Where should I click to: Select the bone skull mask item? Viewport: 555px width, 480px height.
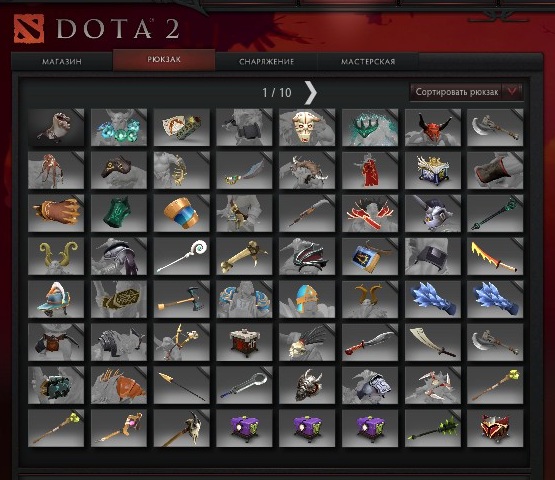click(307, 127)
